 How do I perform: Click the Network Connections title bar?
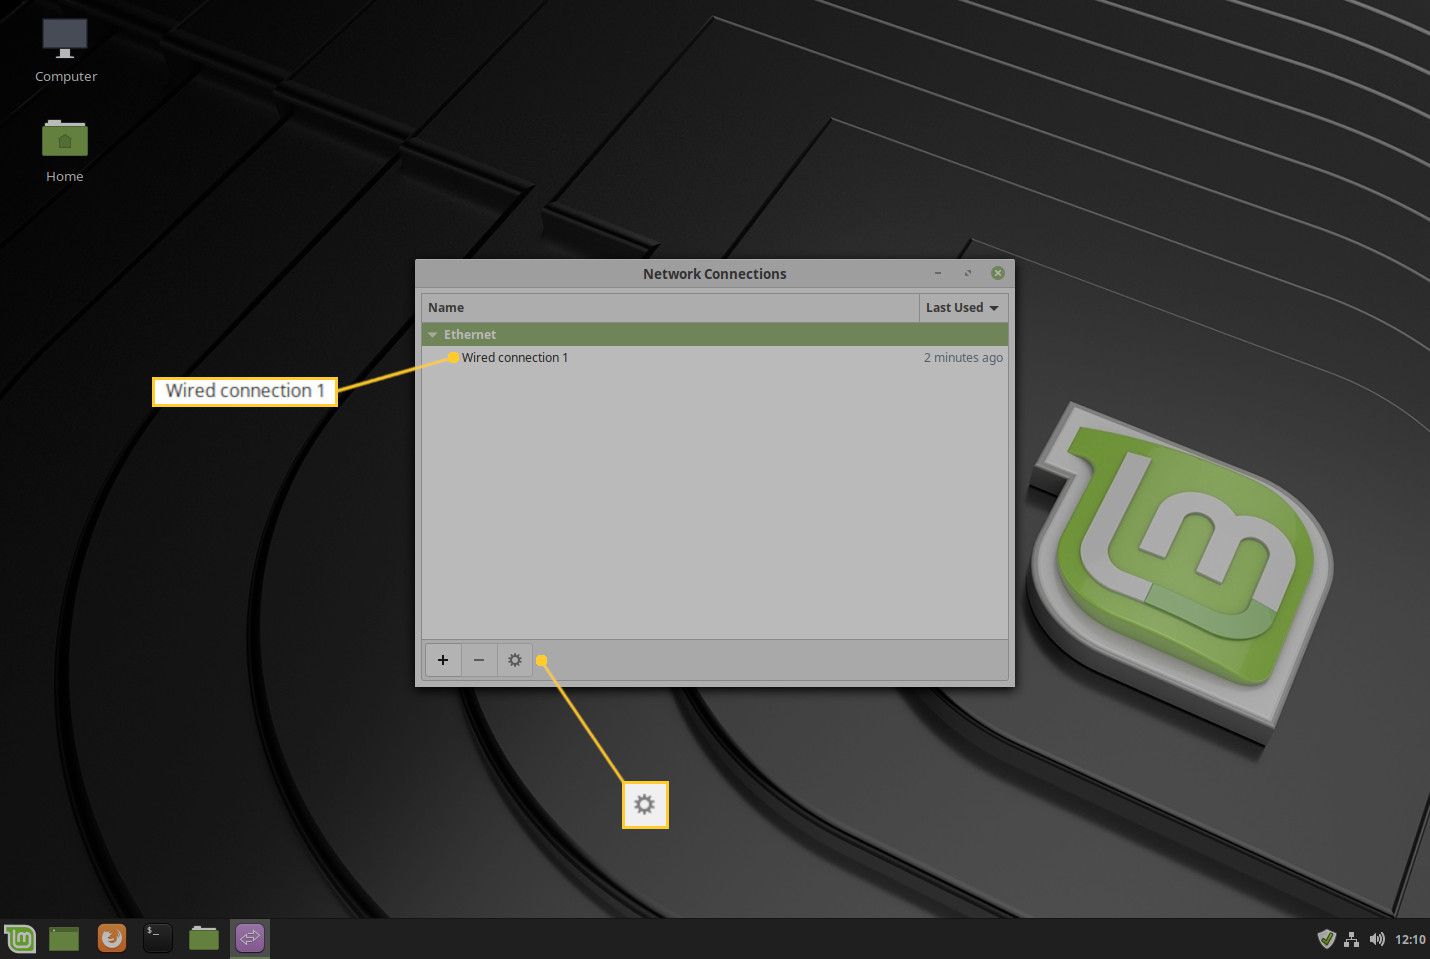click(x=714, y=273)
